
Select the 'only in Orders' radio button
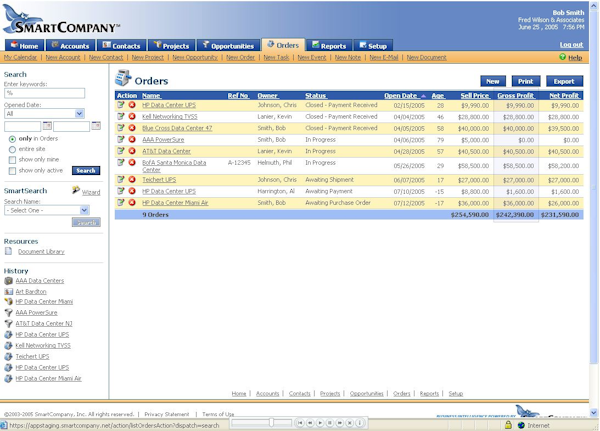[12, 139]
